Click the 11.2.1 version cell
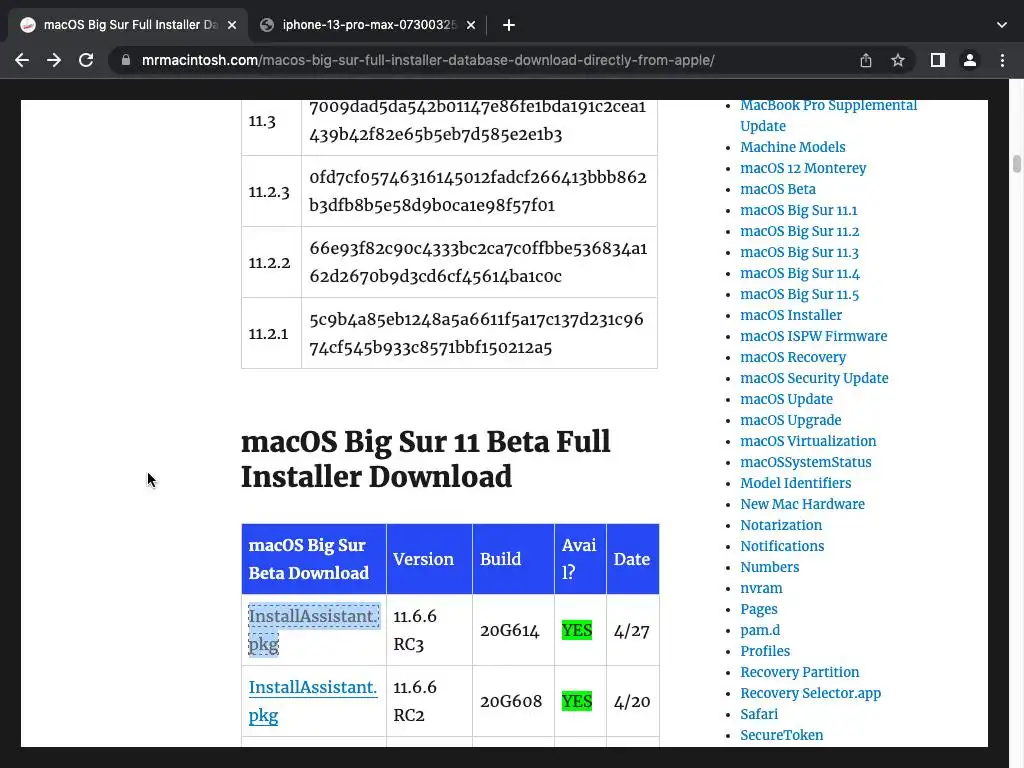 point(272,334)
